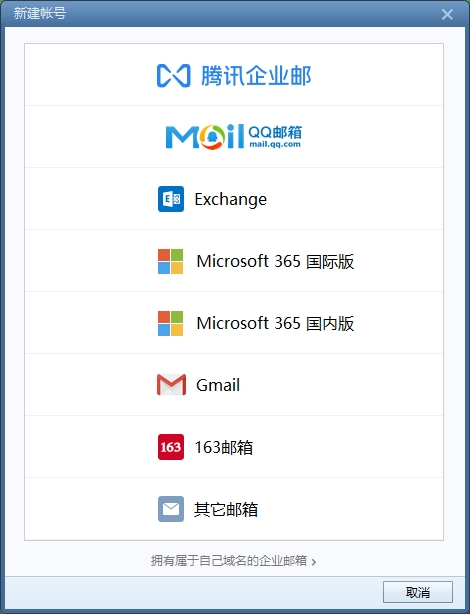Select the 腾讯企业邮 text label

pyautogui.click(x=256, y=76)
